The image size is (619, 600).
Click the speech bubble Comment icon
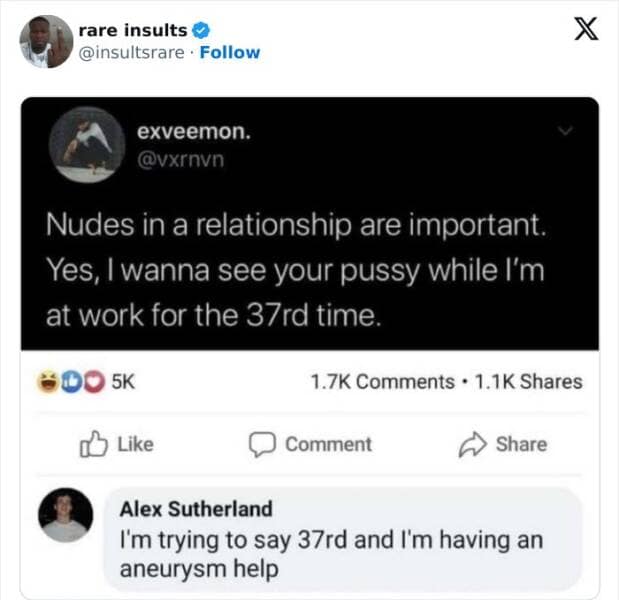click(262, 444)
